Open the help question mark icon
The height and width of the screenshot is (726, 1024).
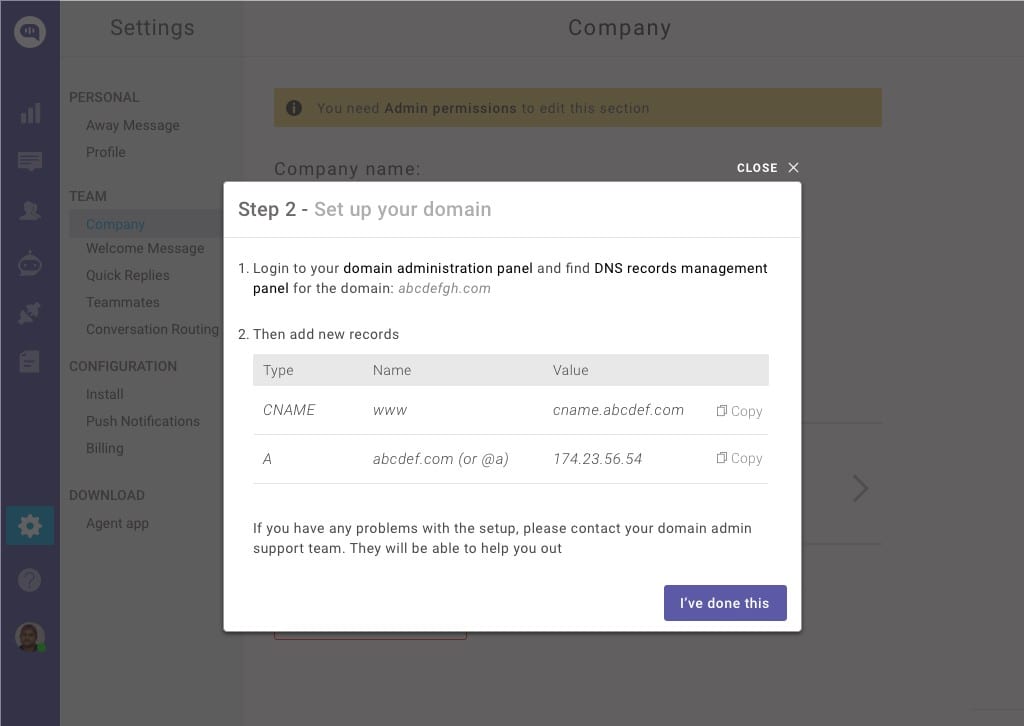(x=30, y=580)
